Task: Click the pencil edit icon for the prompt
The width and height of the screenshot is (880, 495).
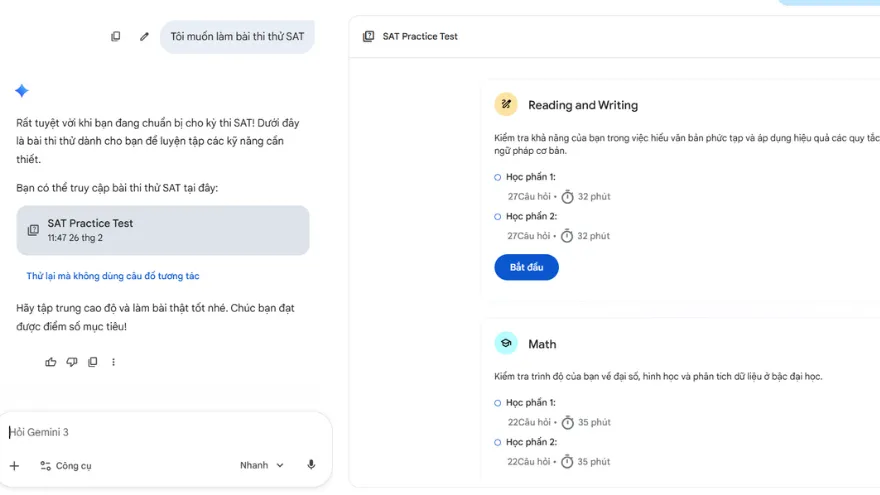Action: click(x=144, y=37)
